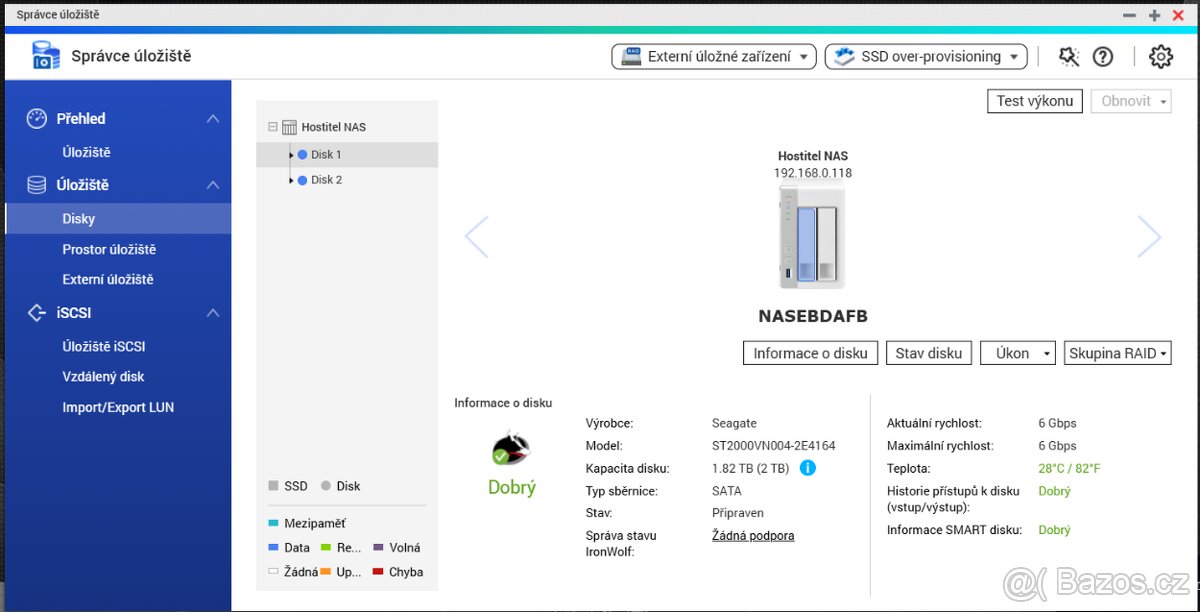Open the Obnovit dropdown
This screenshot has width=1200, height=612.
coord(1131,101)
